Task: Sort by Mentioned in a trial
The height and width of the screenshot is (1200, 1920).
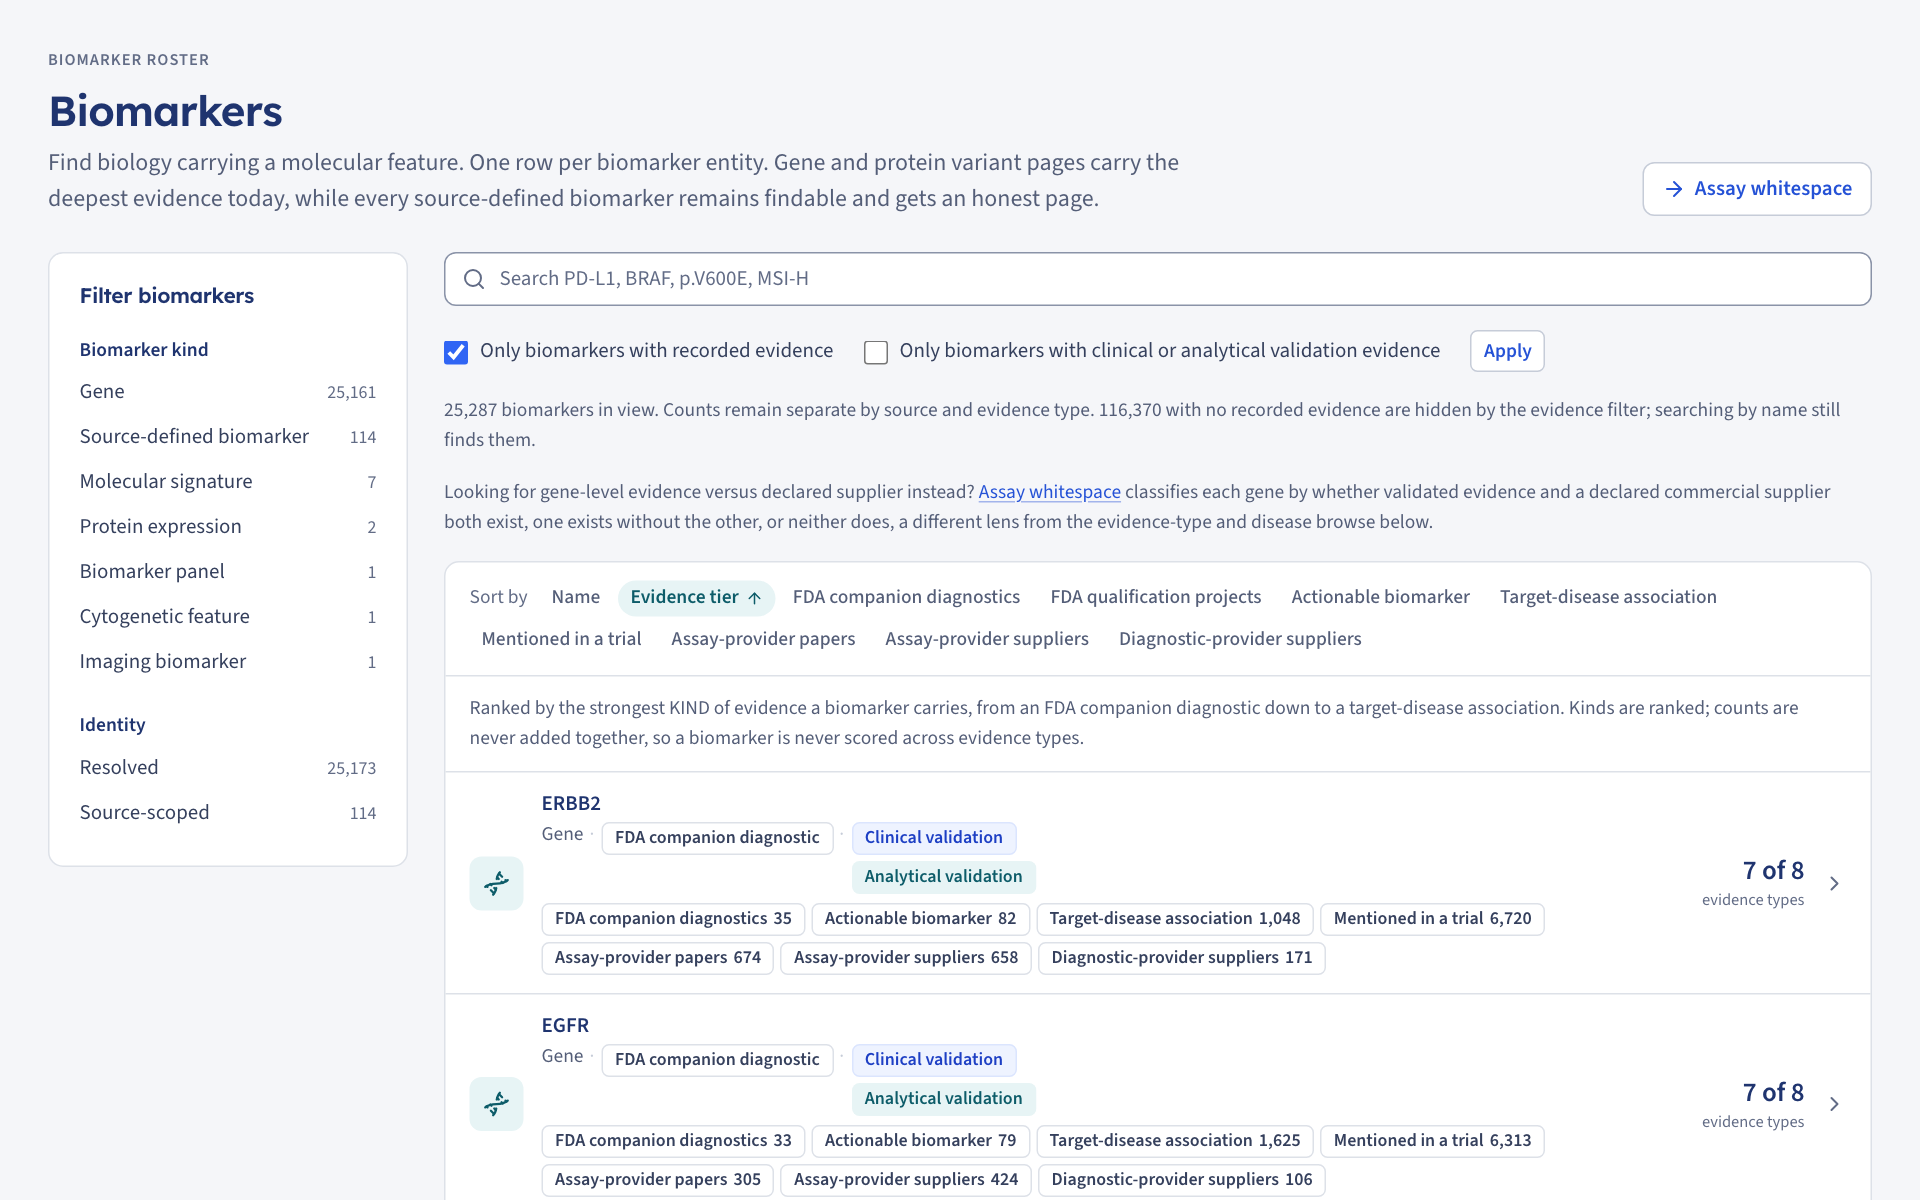Action: click(561, 639)
